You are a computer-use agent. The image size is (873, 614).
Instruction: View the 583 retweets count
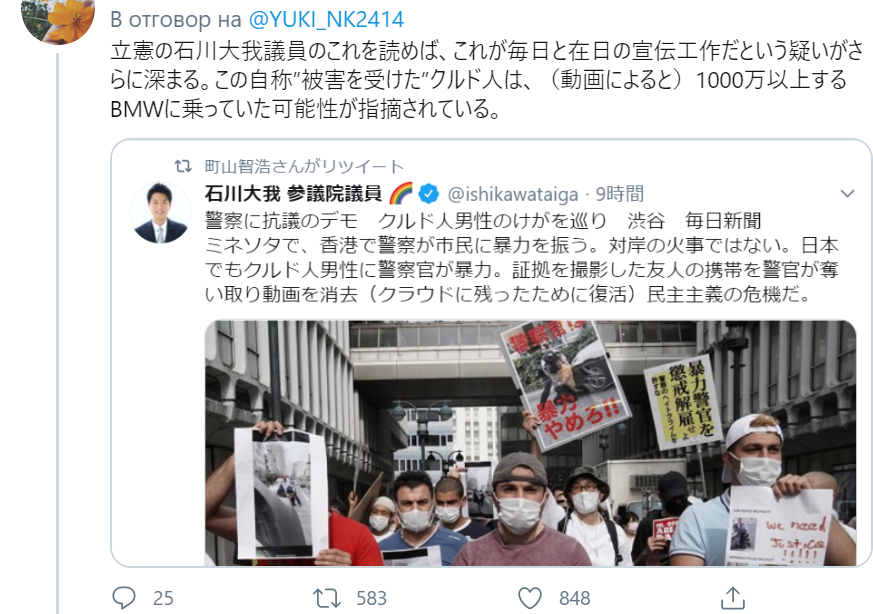coord(371,598)
